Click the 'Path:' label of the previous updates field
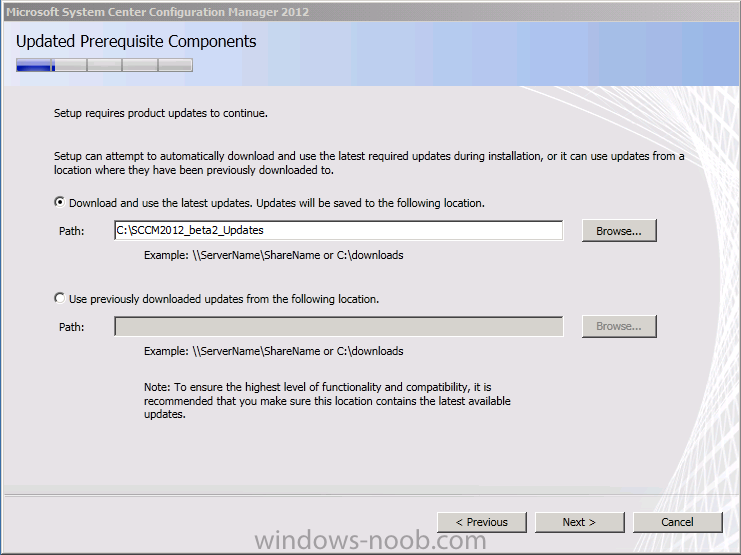741x555 pixels. (x=71, y=327)
